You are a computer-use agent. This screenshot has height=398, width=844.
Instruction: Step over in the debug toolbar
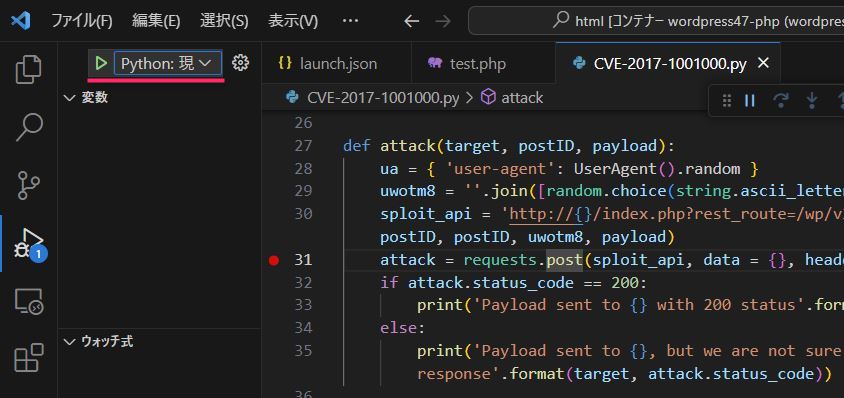point(780,101)
